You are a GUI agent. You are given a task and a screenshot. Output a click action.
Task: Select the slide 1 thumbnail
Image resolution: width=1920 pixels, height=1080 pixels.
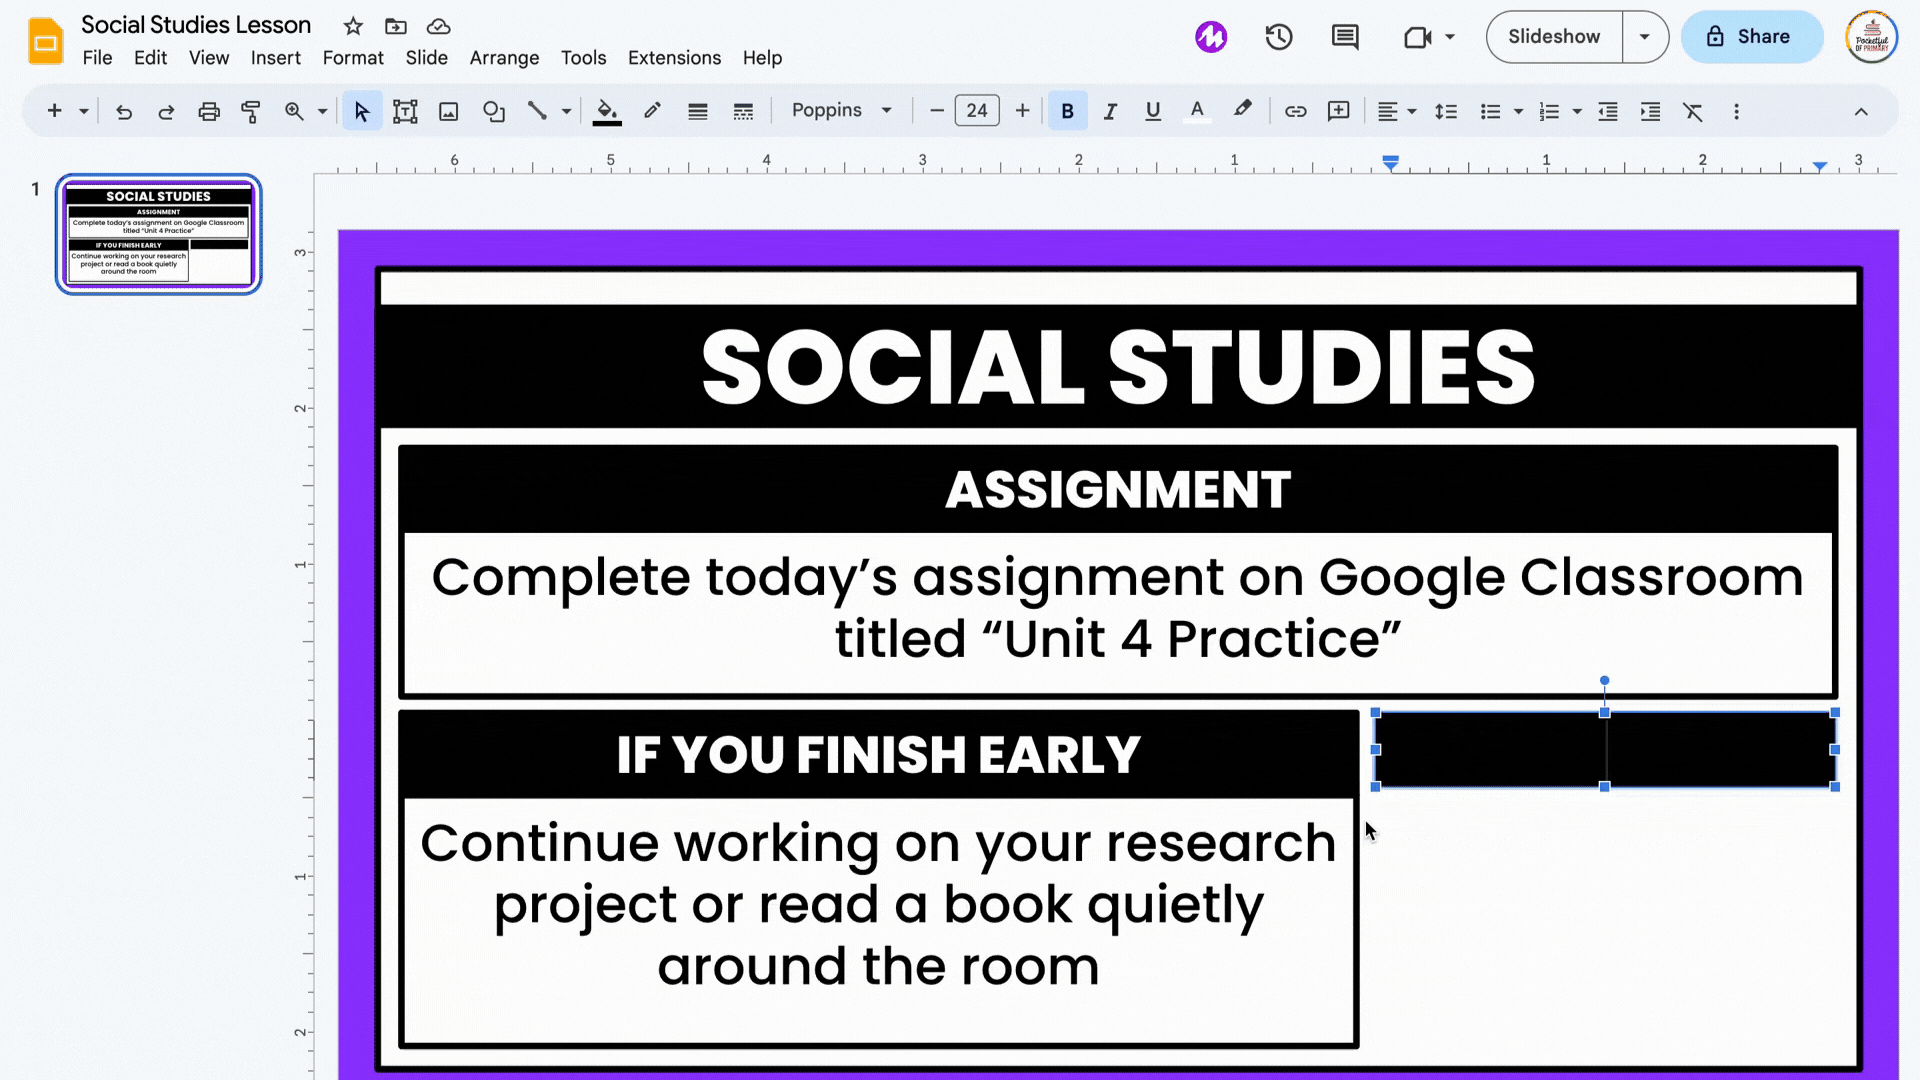pyautogui.click(x=158, y=234)
